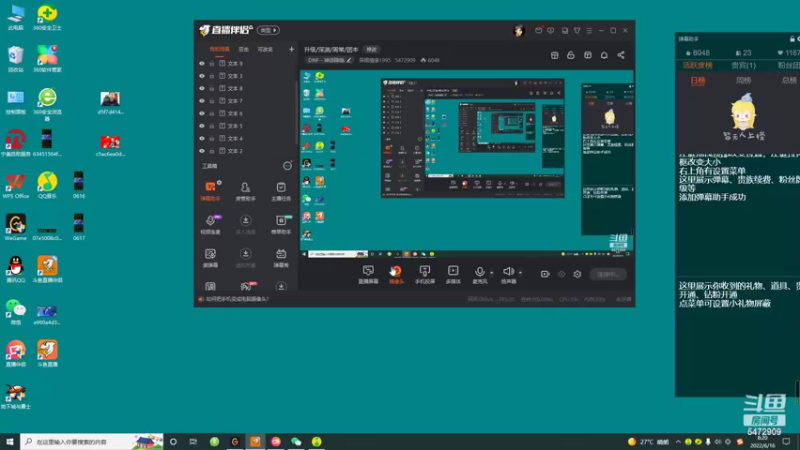Viewport: 800px width, 450px height.
Task: Open the skin shirt icon in the title bar
Action: click(577, 31)
